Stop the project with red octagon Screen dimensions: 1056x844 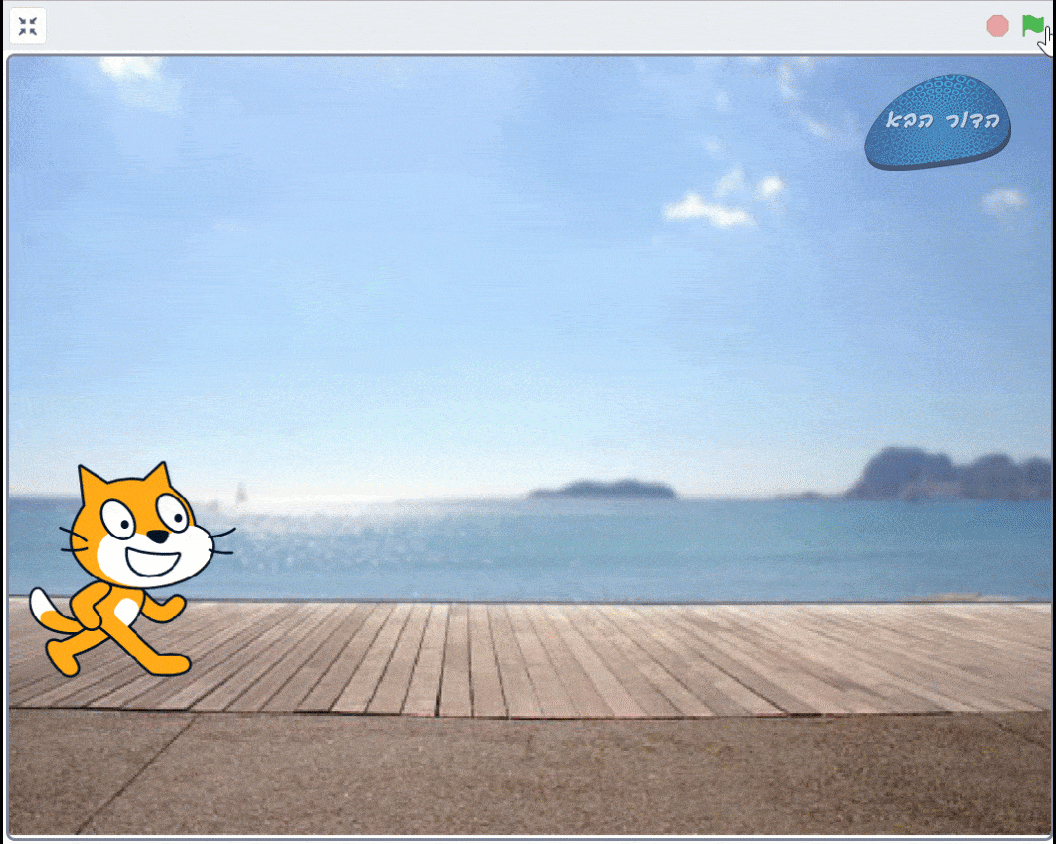click(x=997, y=26)
